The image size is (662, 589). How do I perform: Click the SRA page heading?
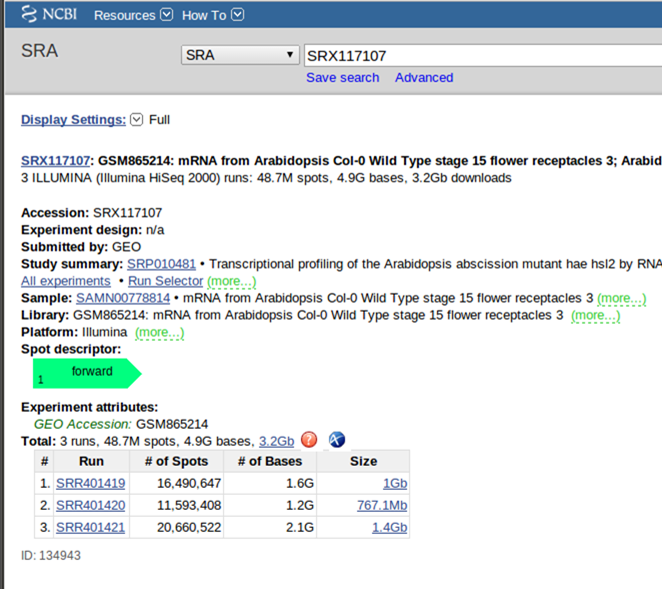(x=40, y=51)
